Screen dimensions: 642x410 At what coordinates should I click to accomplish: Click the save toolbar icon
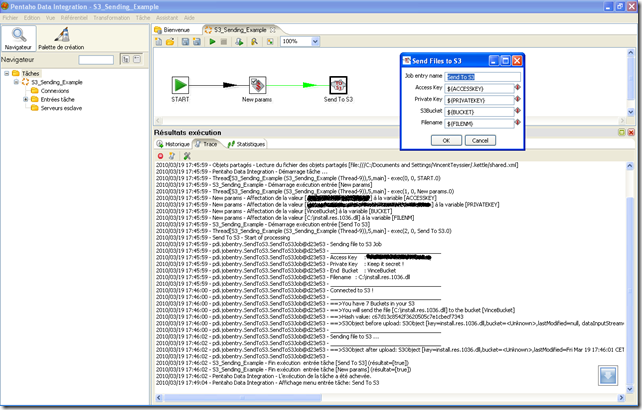(185, 41)
